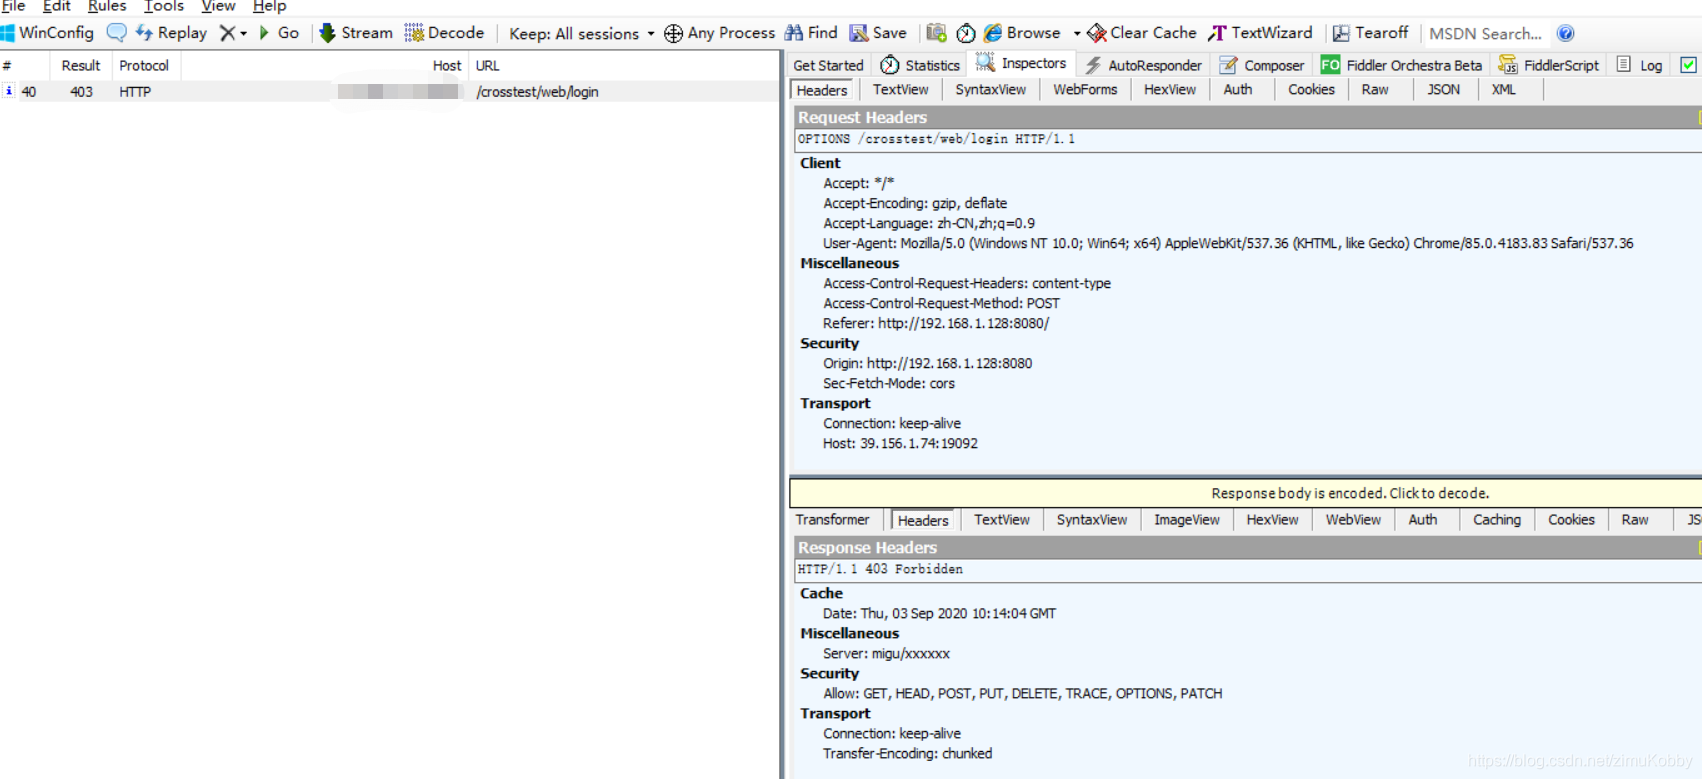Open the Keep: All sessions dropdown
This screenshot has width=1702, height=779.
click(x=582, y=33)
